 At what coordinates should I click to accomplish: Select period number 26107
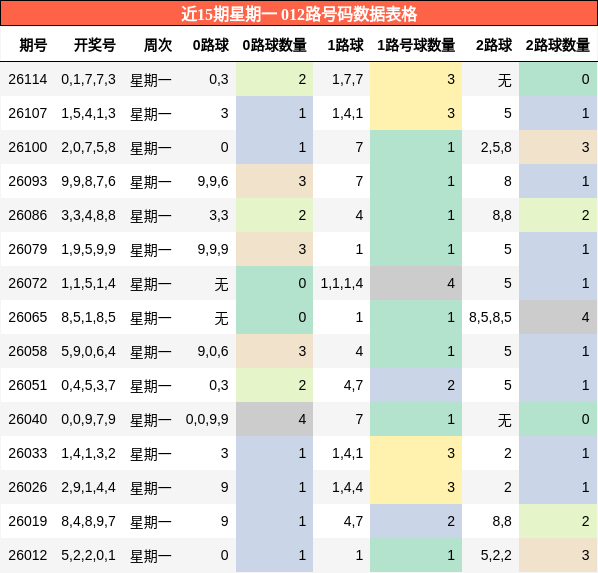tap(27, 113)
